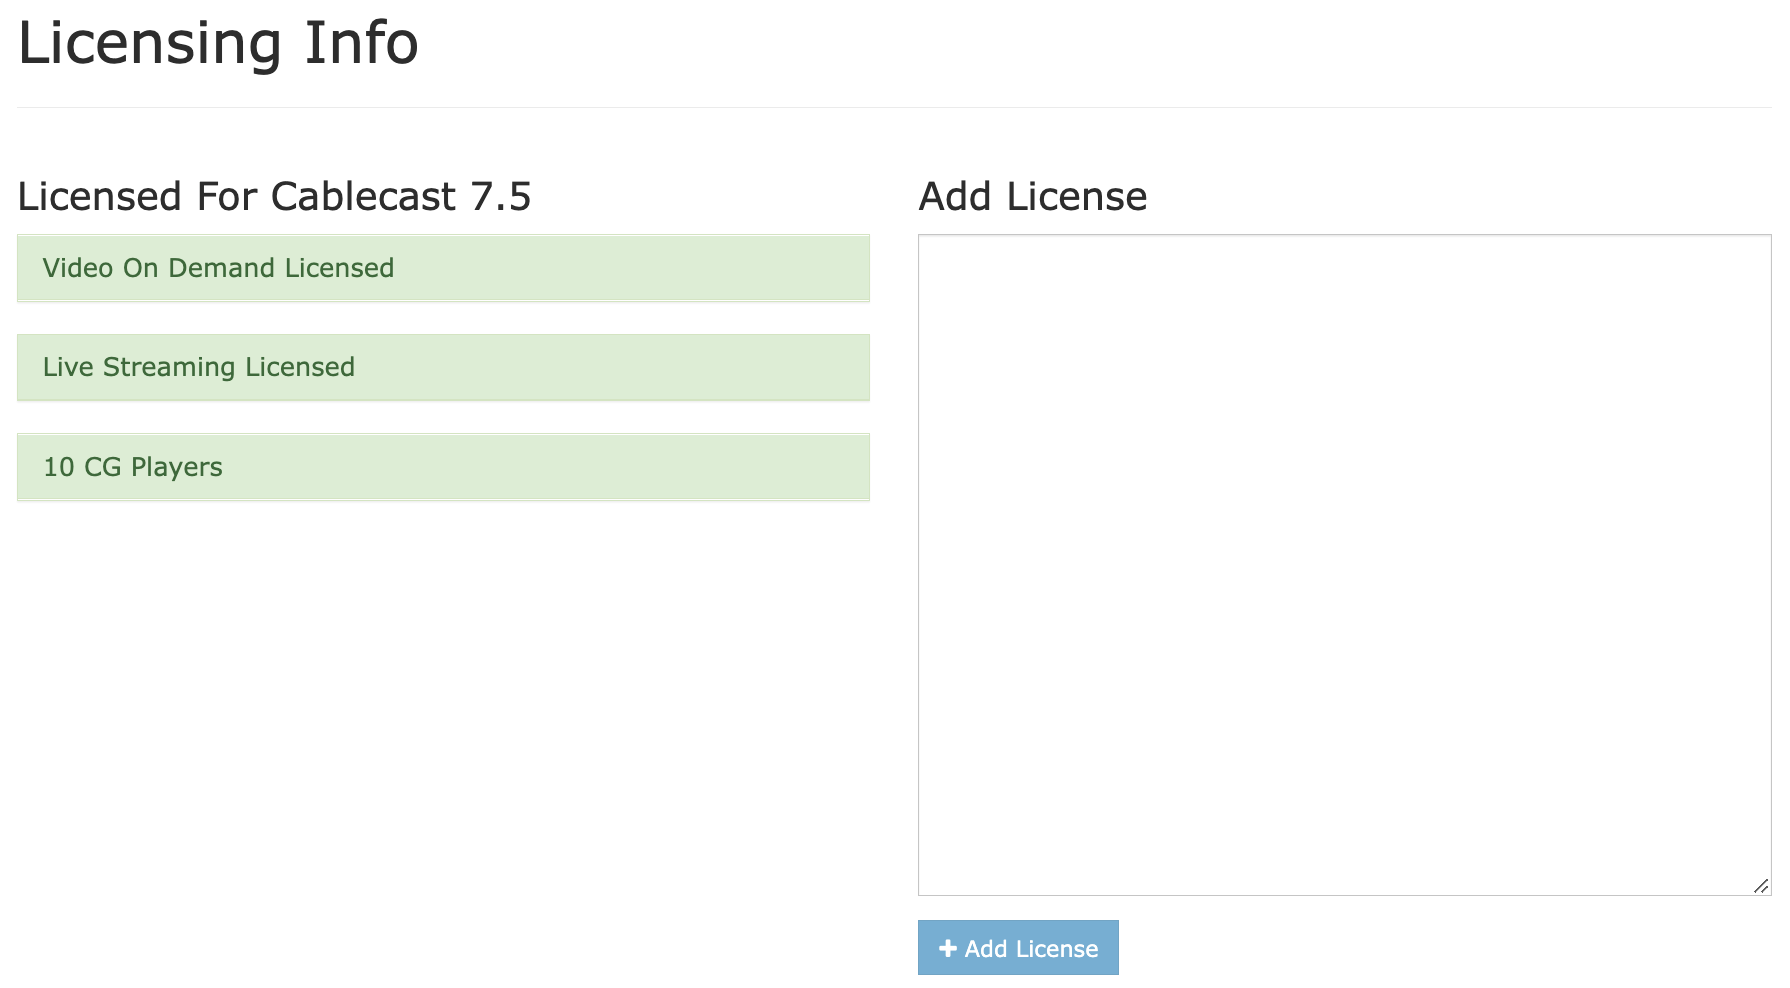Click the word Video in the first banner

tap(77, 268)
